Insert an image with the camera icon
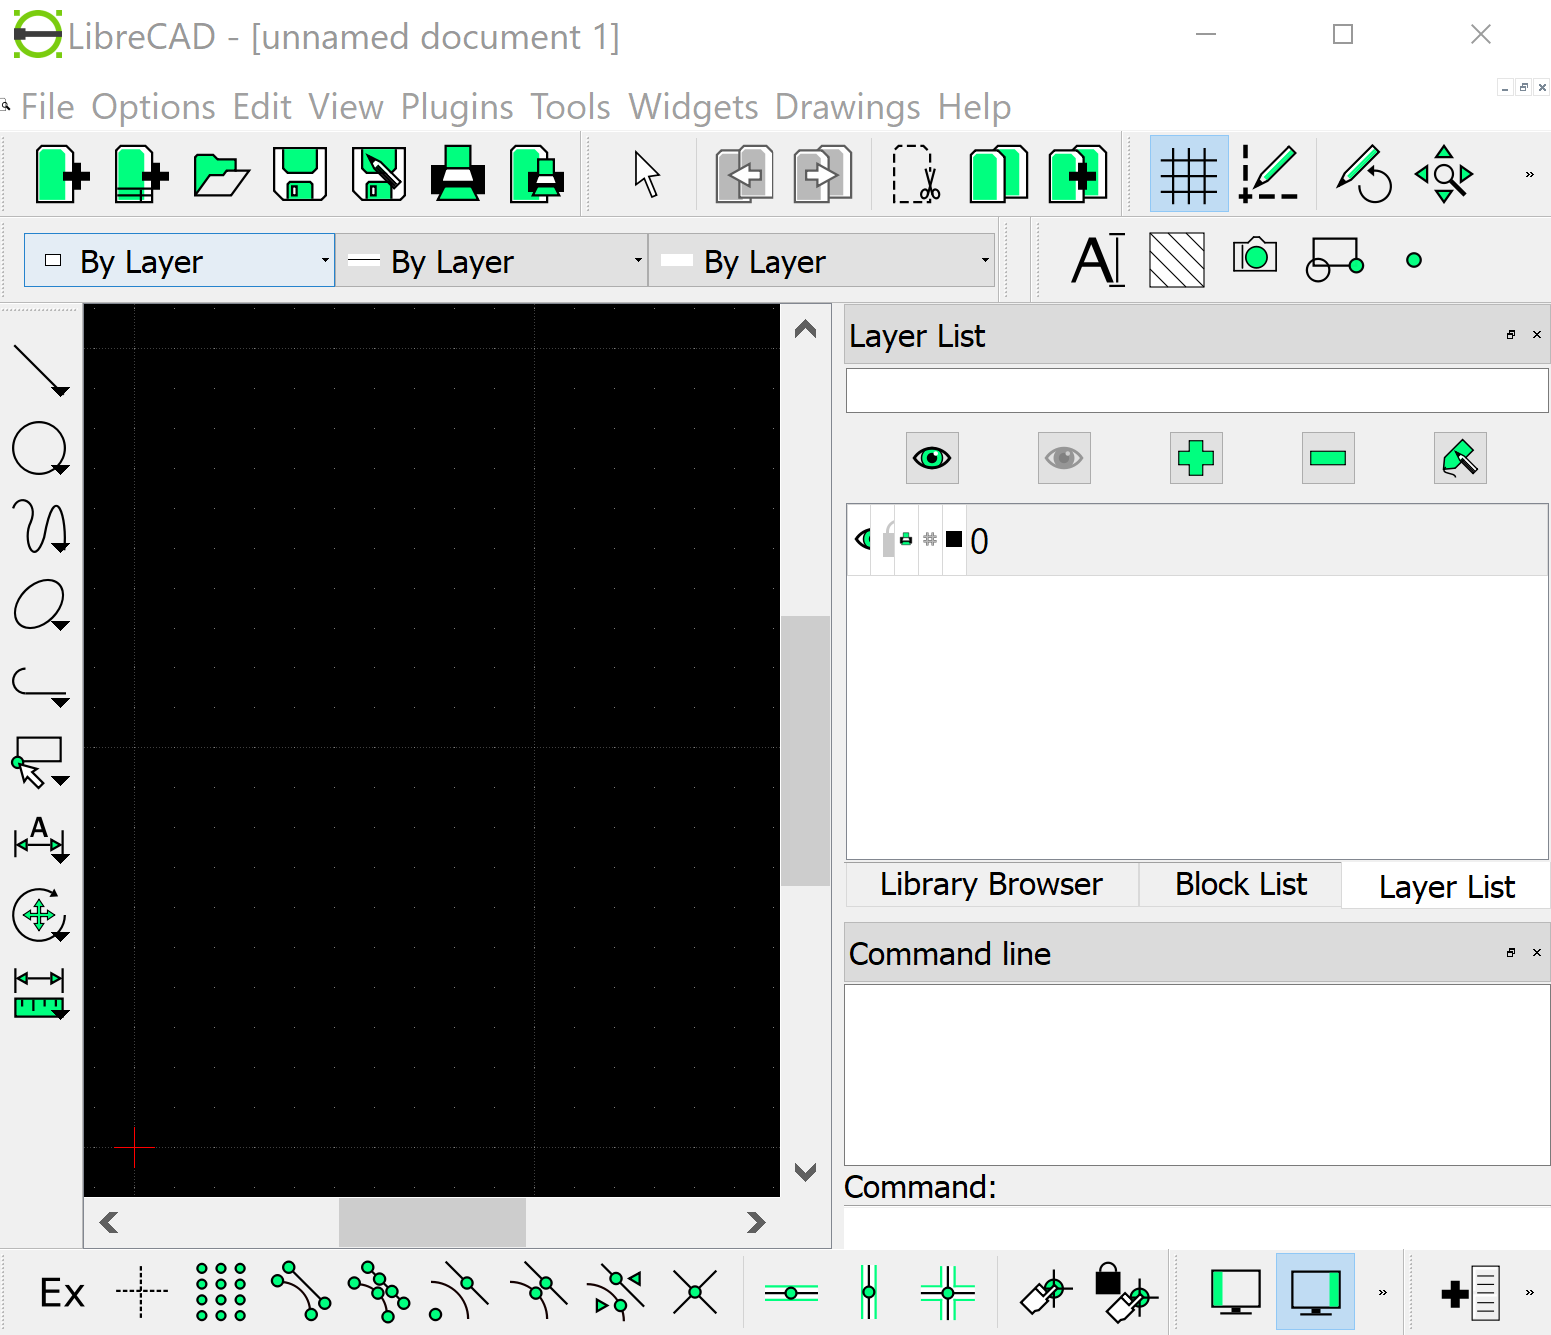 click(x=1255, y=256)
